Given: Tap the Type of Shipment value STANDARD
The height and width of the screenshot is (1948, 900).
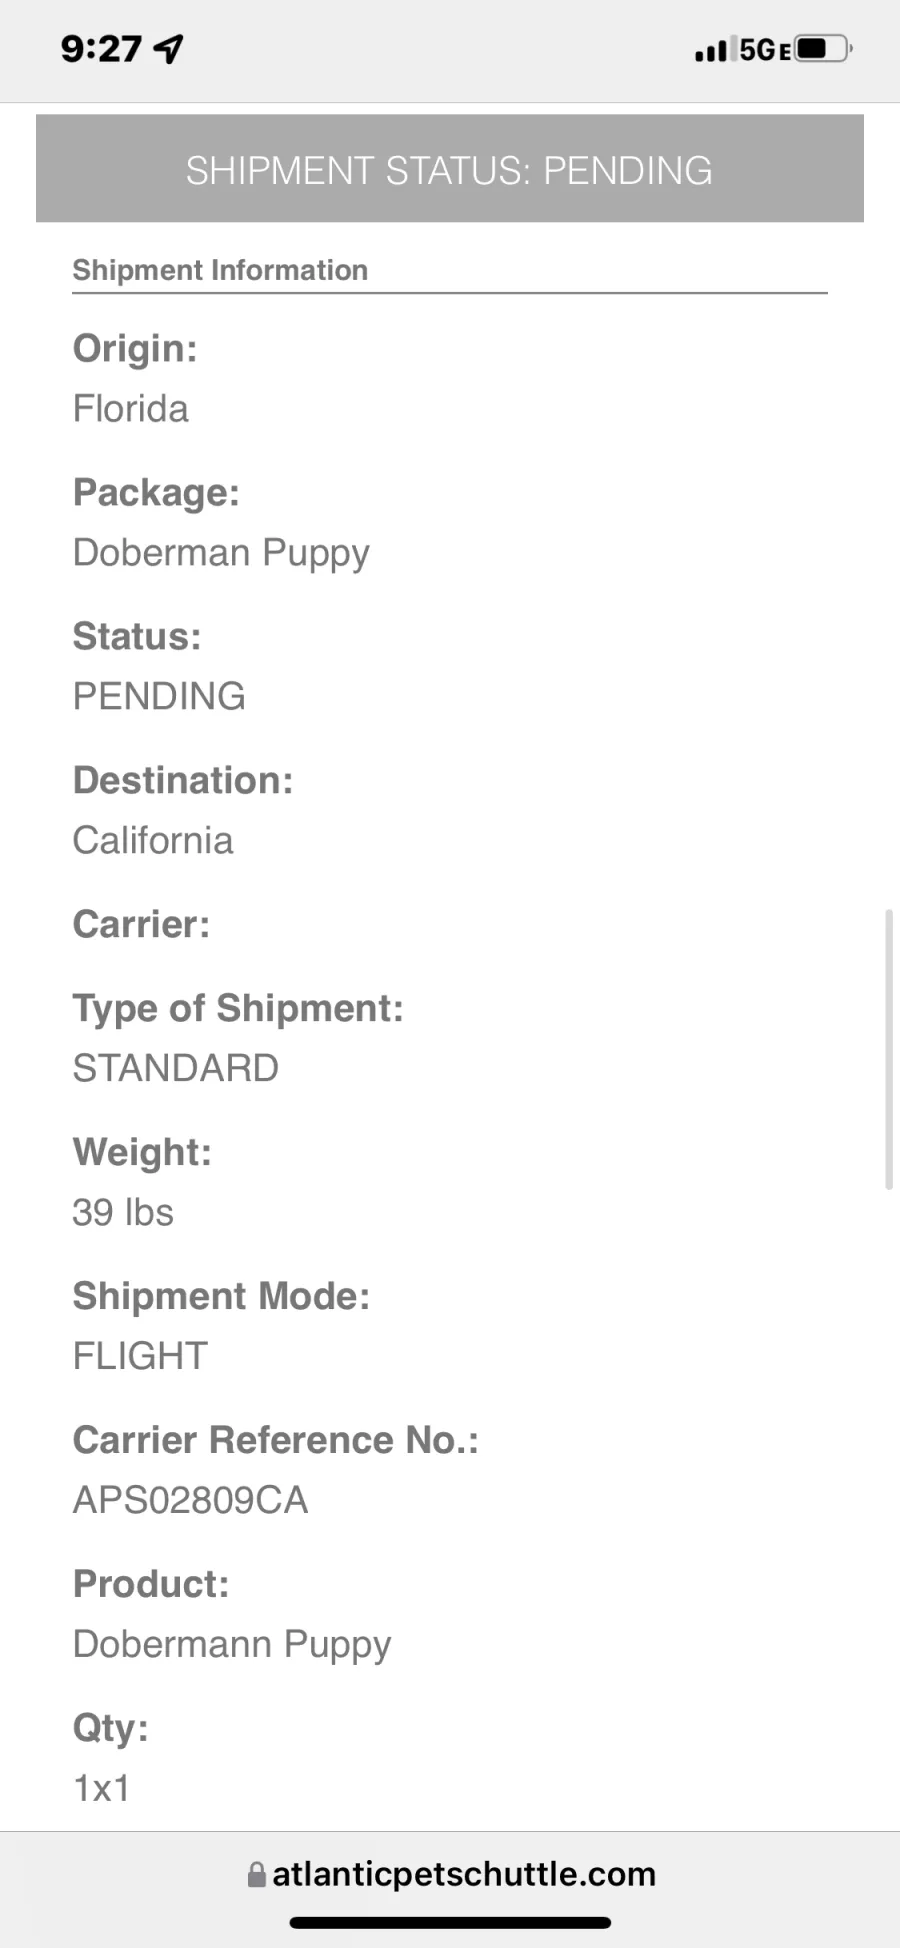Looking at the screenshot, I should 175,1068.
